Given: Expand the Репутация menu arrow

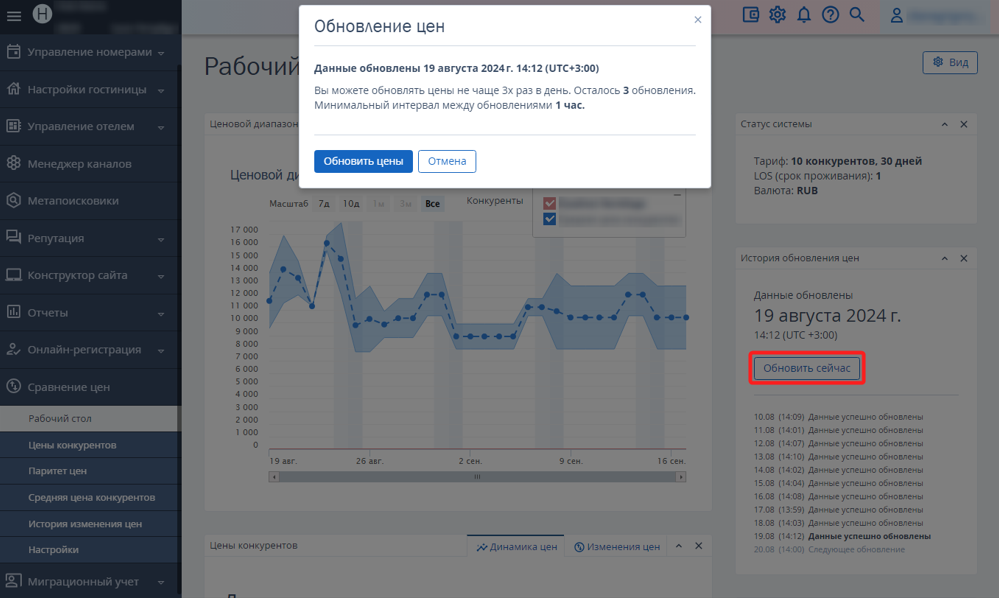Looking at the screenshot, I should [161, 239].
